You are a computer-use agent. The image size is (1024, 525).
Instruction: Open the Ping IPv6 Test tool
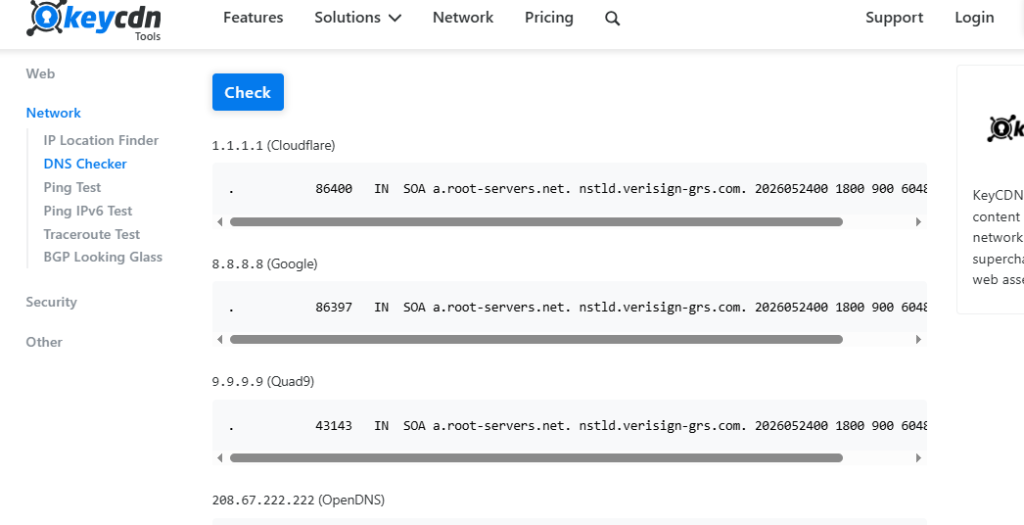88,211
